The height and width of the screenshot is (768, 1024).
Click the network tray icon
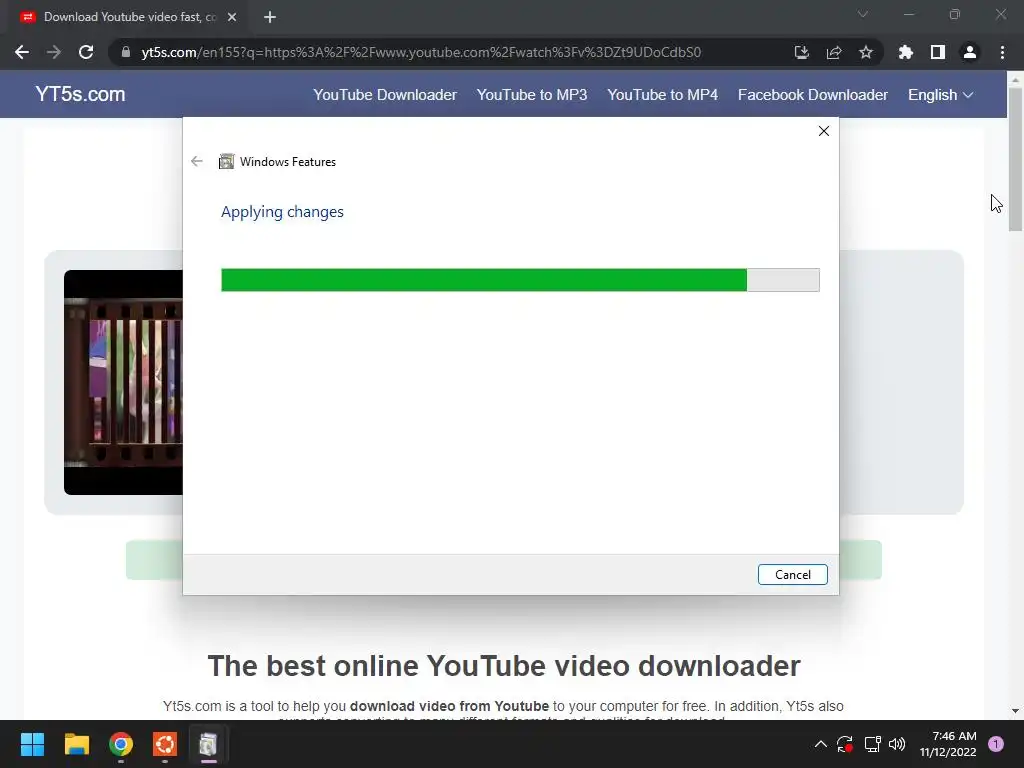coord(872,744)
